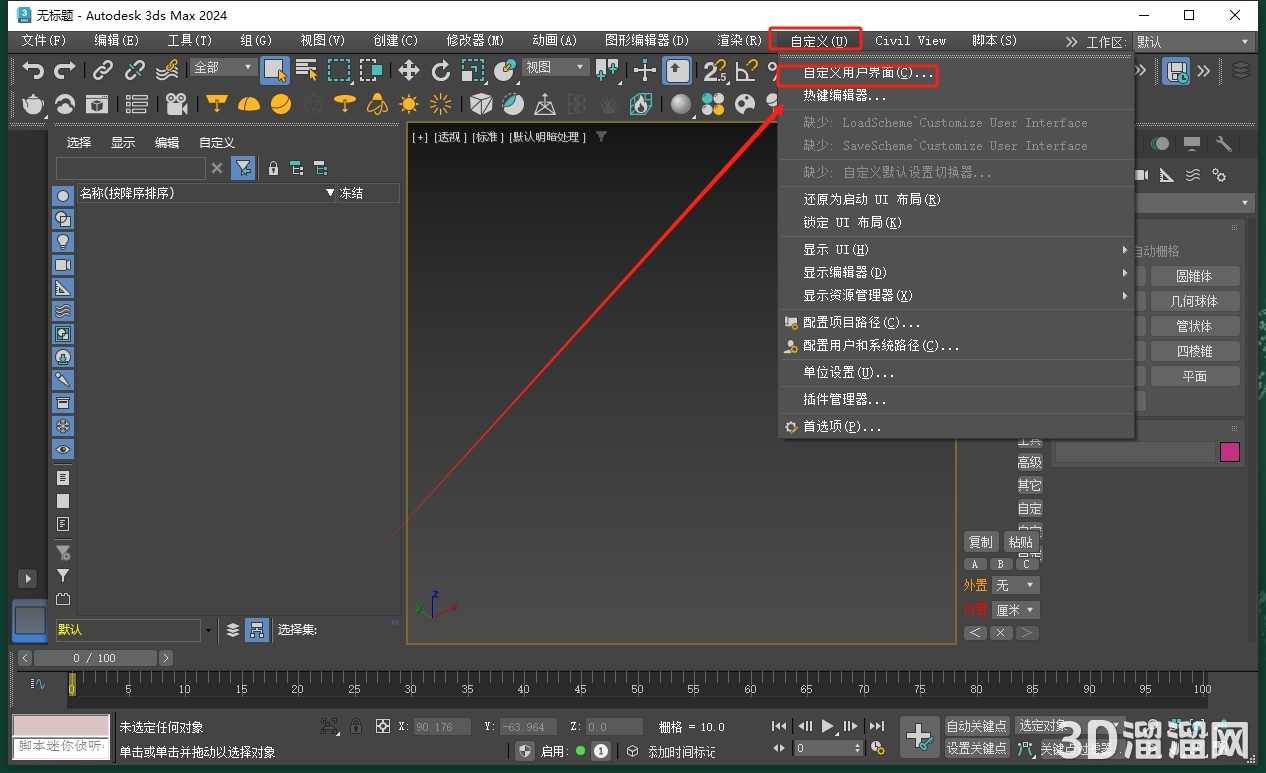This screenshot has height=773, width=1266.
Task: Click the 几何球体 primitive button
Action: (1195, 301)
